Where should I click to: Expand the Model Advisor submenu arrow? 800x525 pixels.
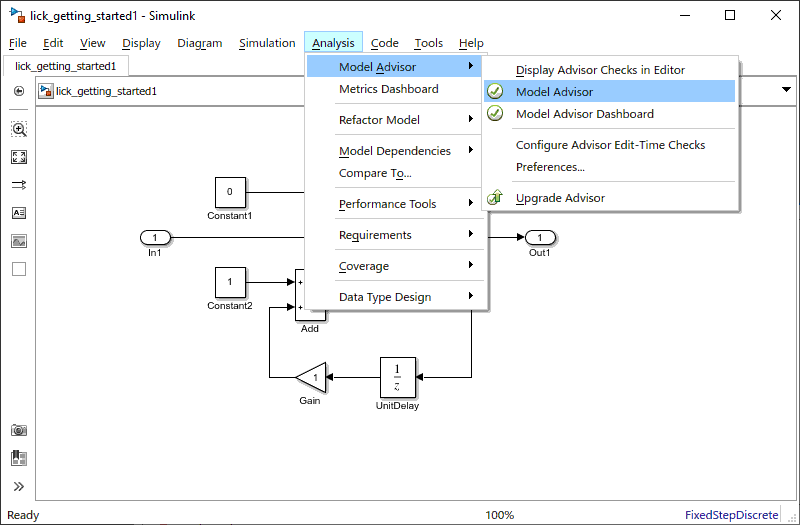point(470,66)
